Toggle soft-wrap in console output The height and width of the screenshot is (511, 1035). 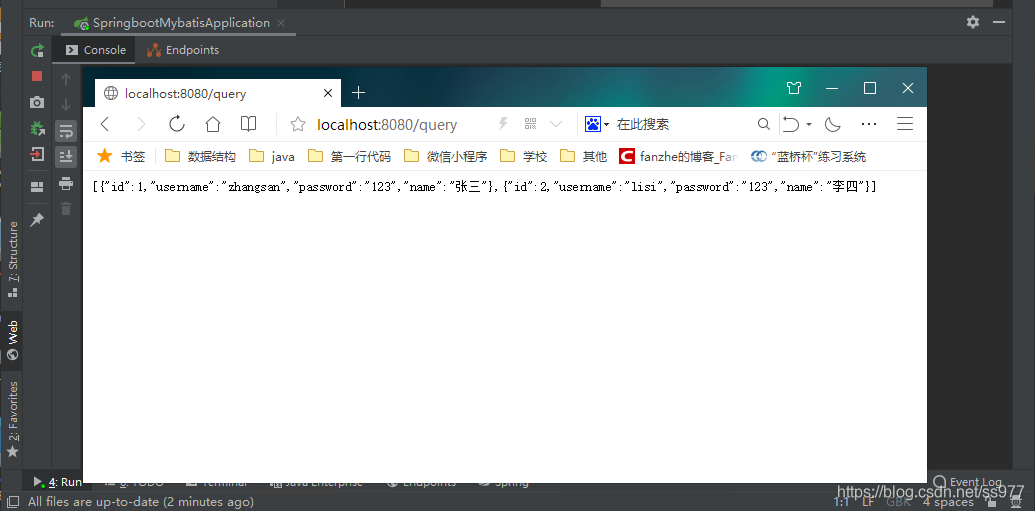point(65,131)
